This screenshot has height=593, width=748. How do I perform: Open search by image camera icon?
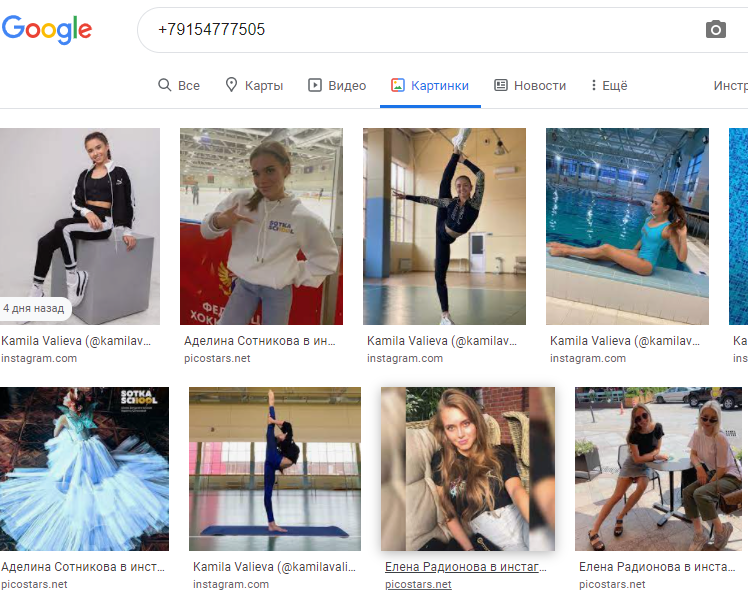point(715,30)
